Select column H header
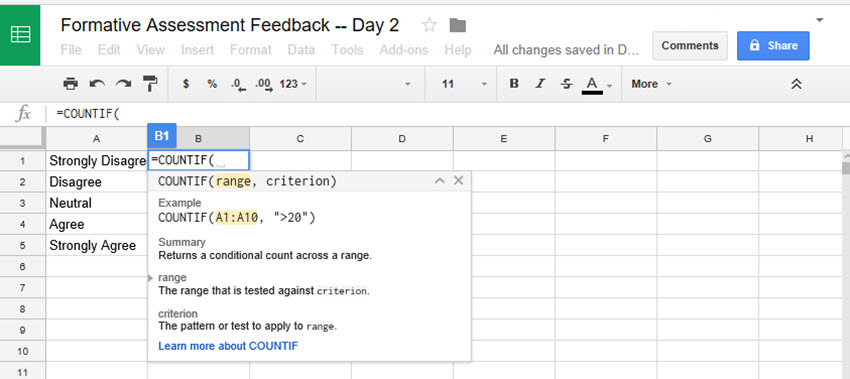The image size is (850, 379). pos(801,139)
